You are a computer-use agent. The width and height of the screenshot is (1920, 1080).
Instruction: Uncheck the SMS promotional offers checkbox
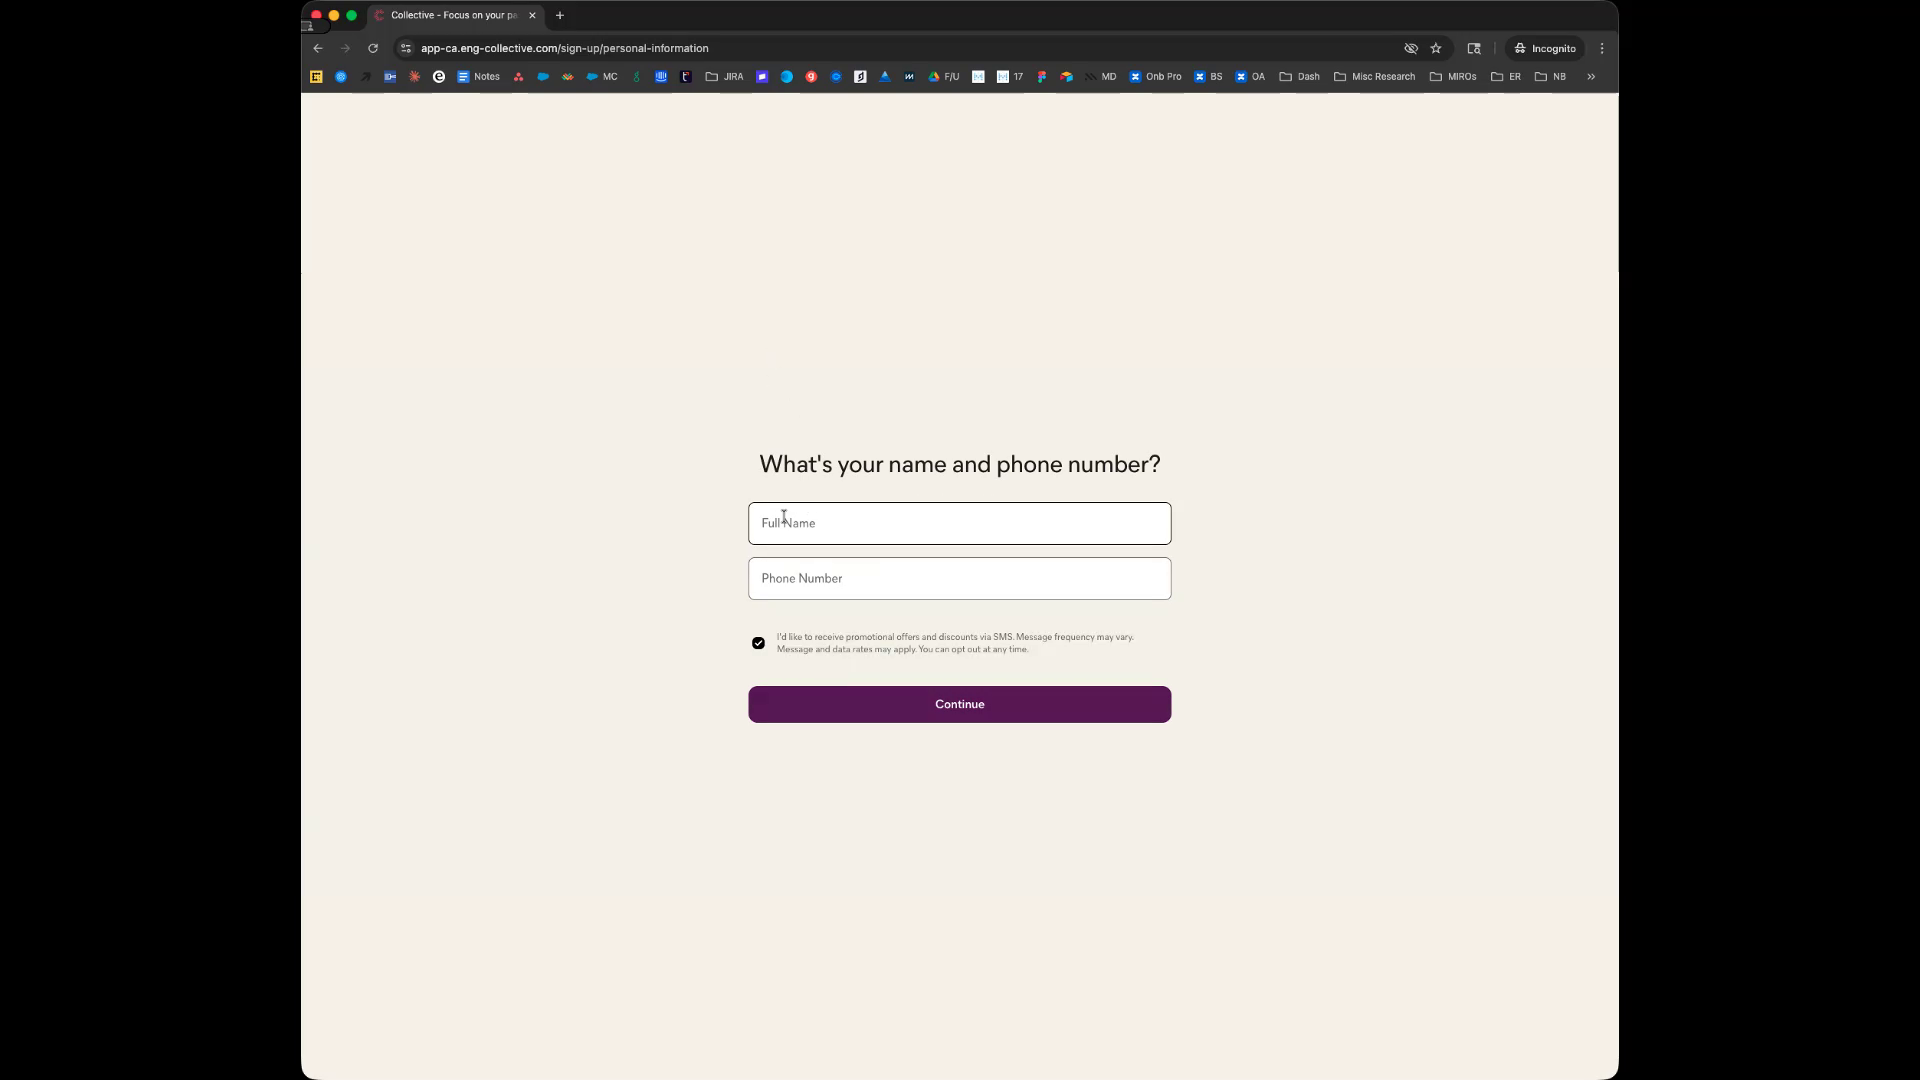tap(758, 643)
